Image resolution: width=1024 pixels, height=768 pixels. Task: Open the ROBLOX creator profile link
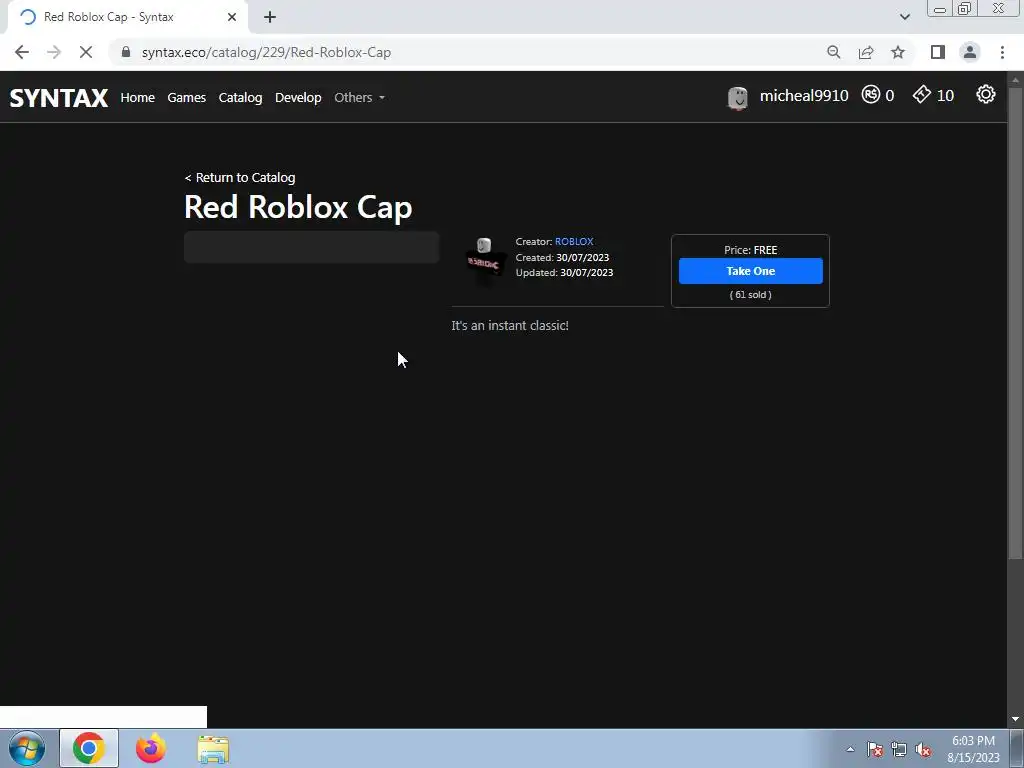tap(574, 242)
